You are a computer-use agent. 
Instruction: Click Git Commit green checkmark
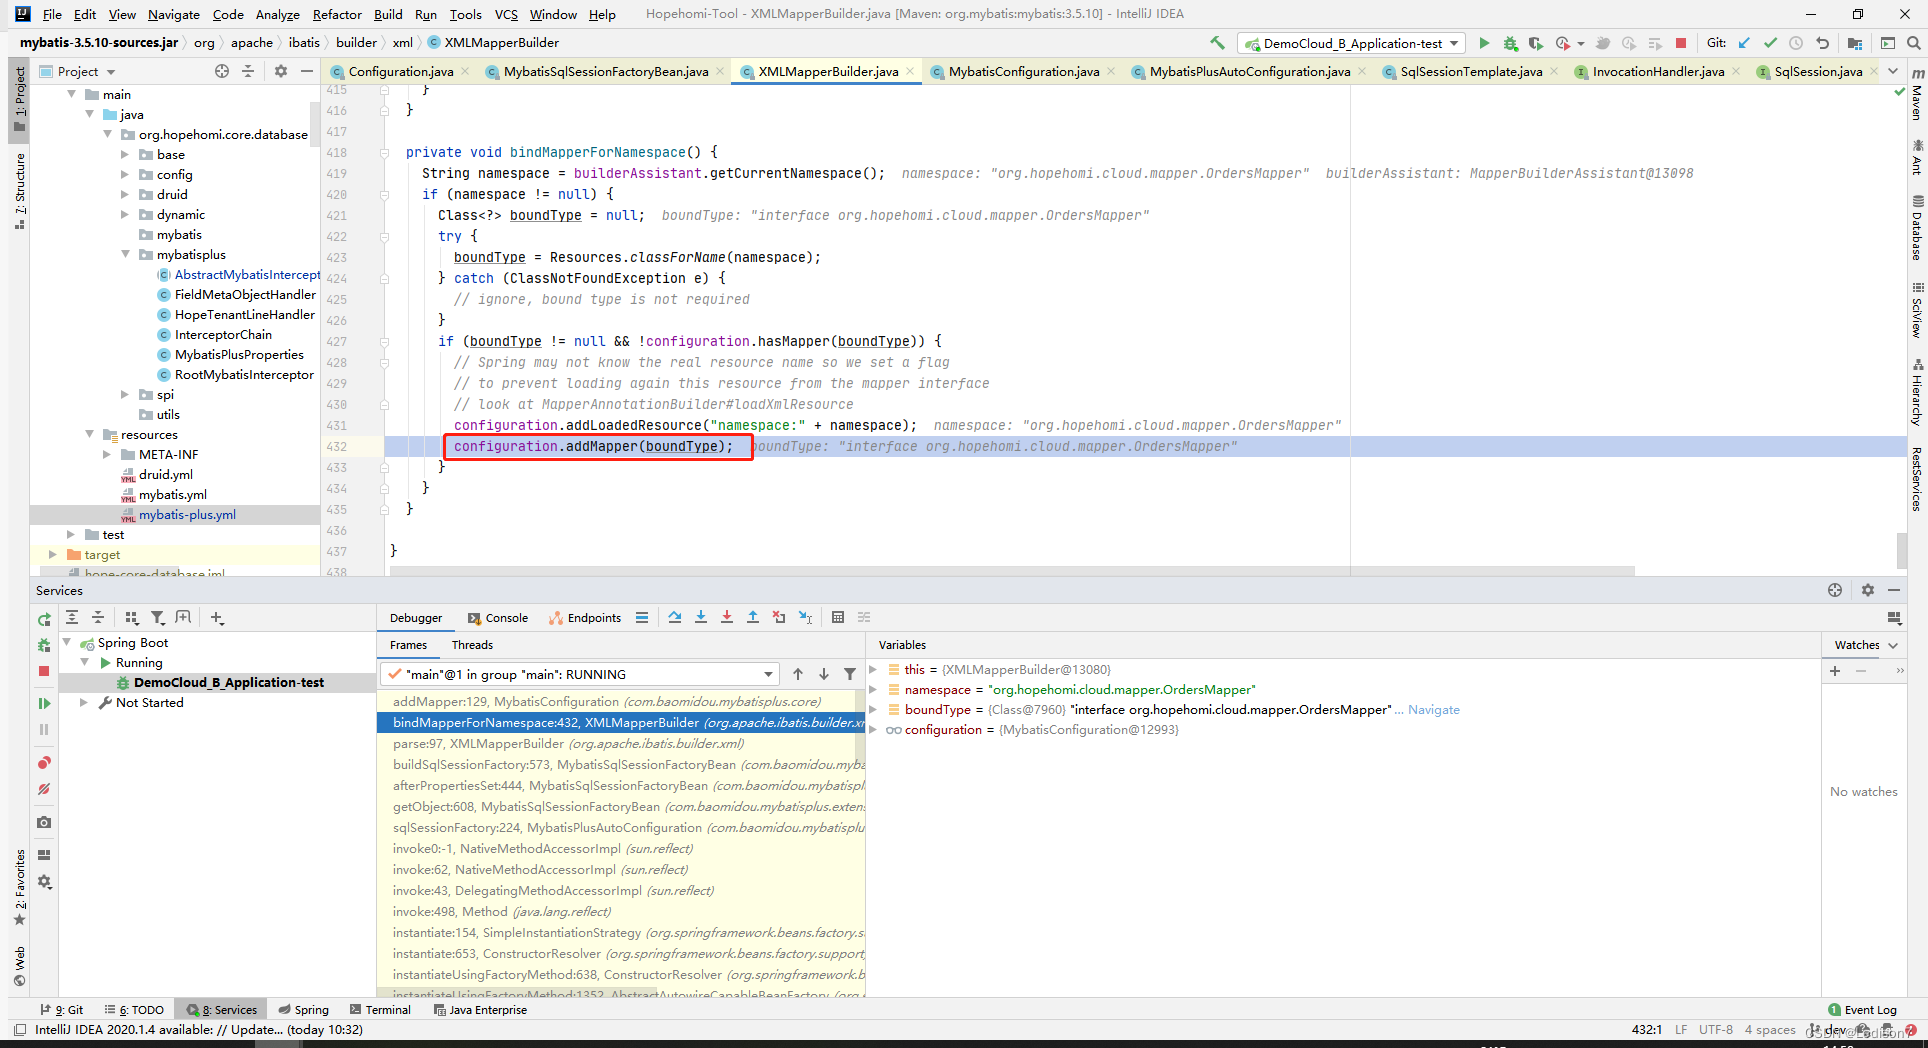[x=1770, y=43]
